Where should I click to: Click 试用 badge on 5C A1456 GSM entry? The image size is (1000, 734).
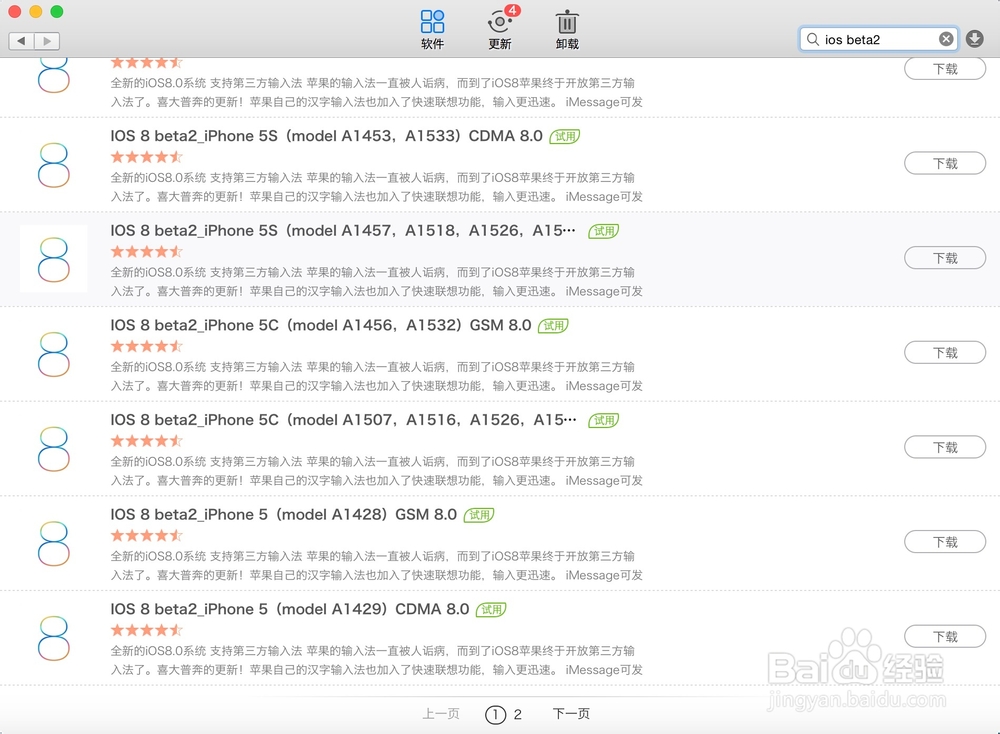553,326
